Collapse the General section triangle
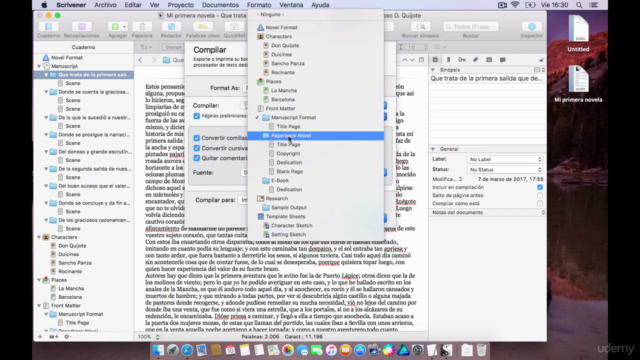This screenshot has height=360, width=640. [433, 149]
